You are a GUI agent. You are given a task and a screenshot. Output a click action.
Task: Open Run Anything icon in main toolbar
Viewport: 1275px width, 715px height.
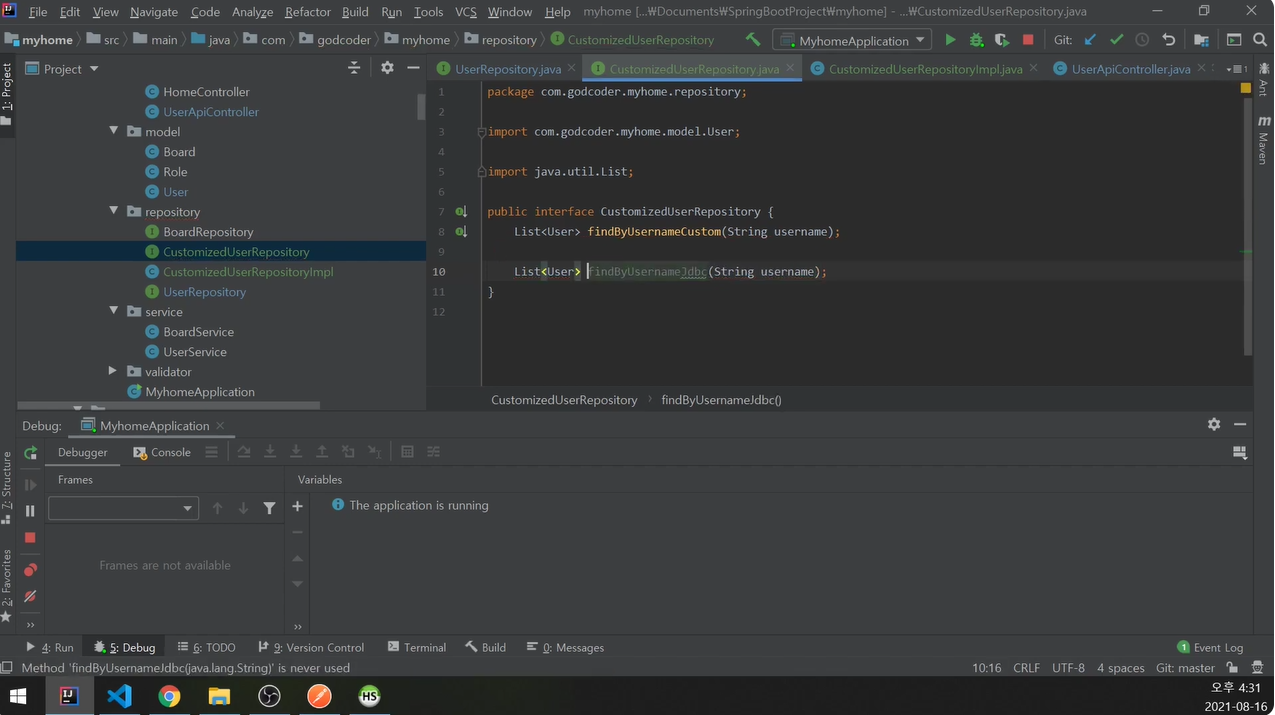click(1234, 40)
